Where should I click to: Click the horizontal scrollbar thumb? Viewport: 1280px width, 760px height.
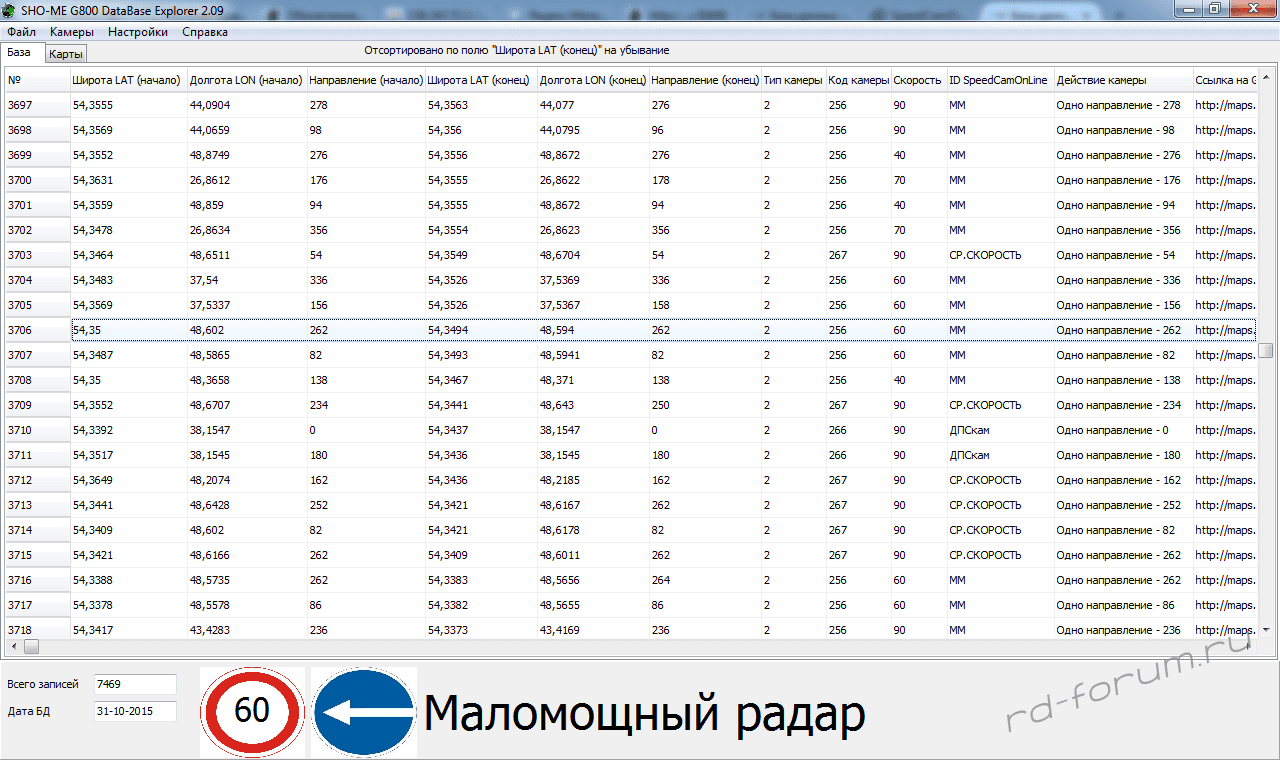pyautogui.click(x=31, y=647)
